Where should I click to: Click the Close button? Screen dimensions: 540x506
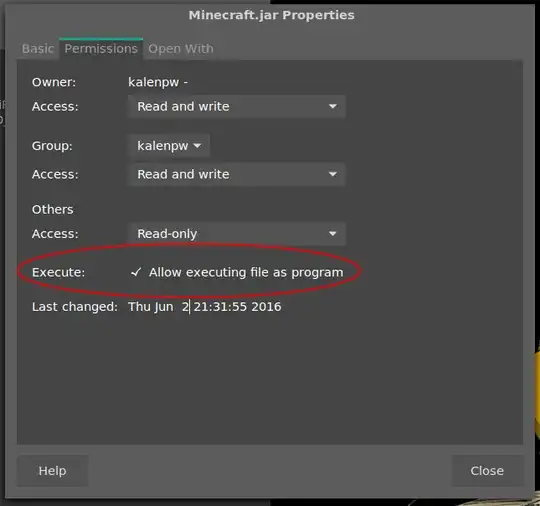tap(487, 471)
